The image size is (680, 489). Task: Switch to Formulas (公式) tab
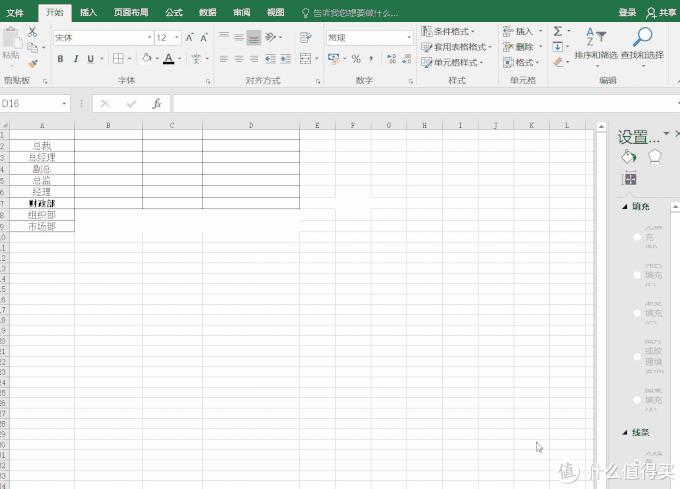[173, 13]
